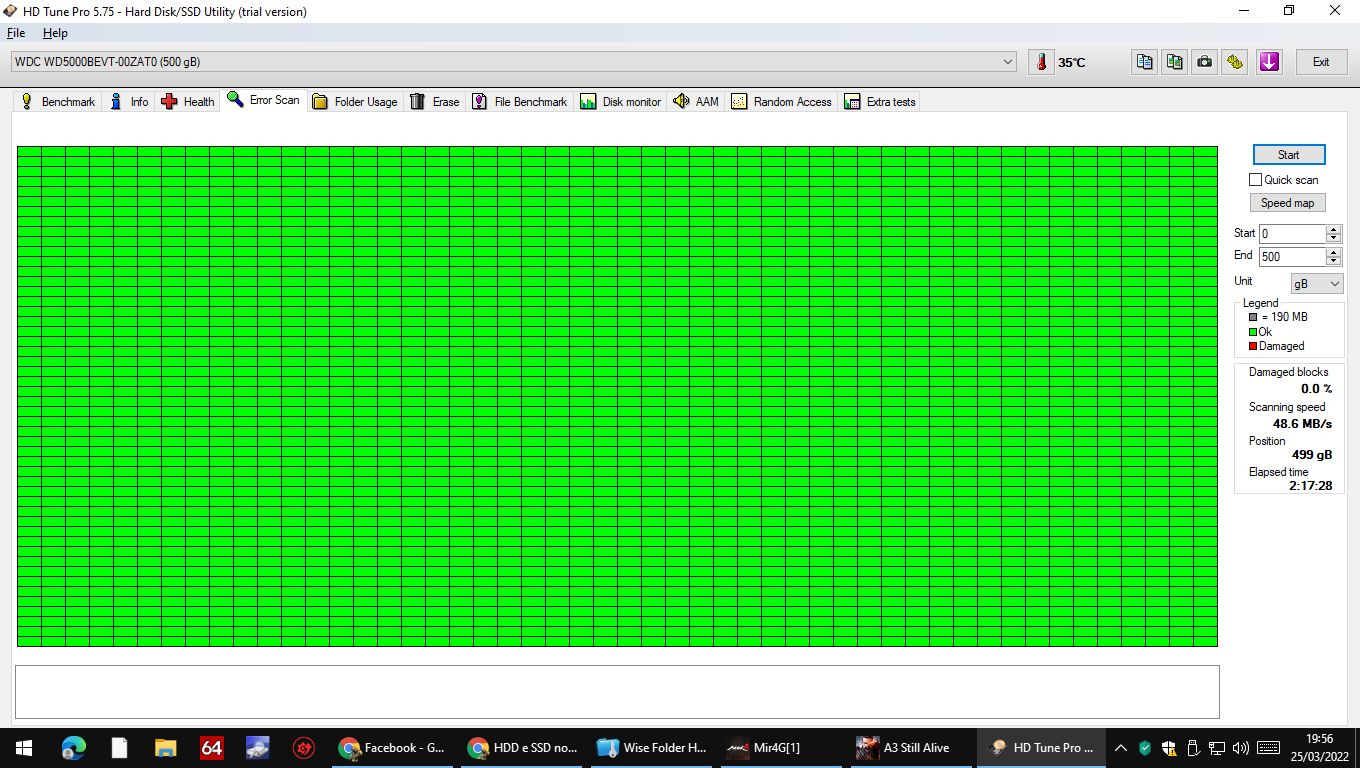The height and width of the screenshot is (768, 1360).
Task: Open File Explorer from taskbar
Action: tap(166, 747)
